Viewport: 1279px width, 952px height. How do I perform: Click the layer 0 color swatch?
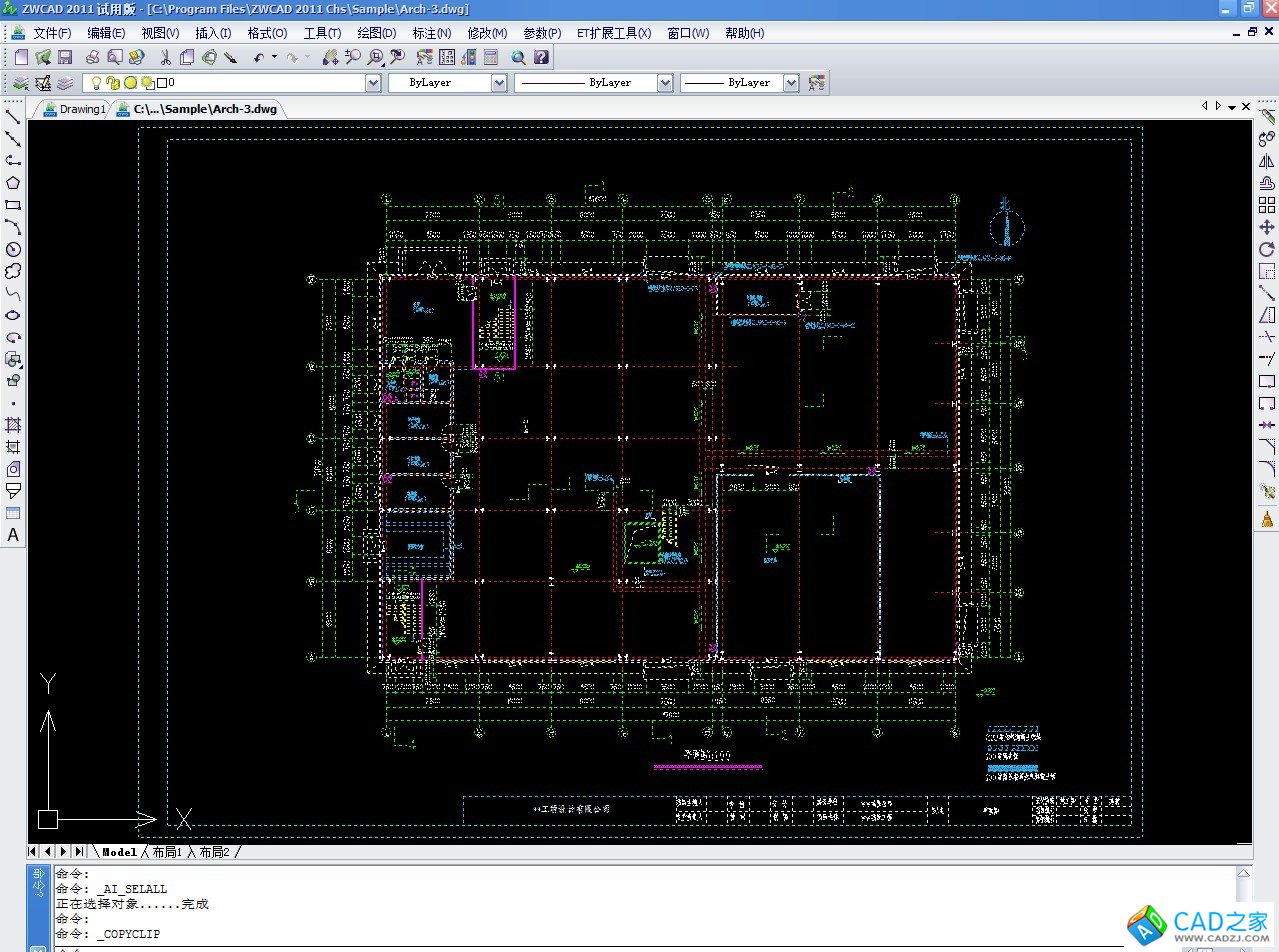click(x=162, y=83)
